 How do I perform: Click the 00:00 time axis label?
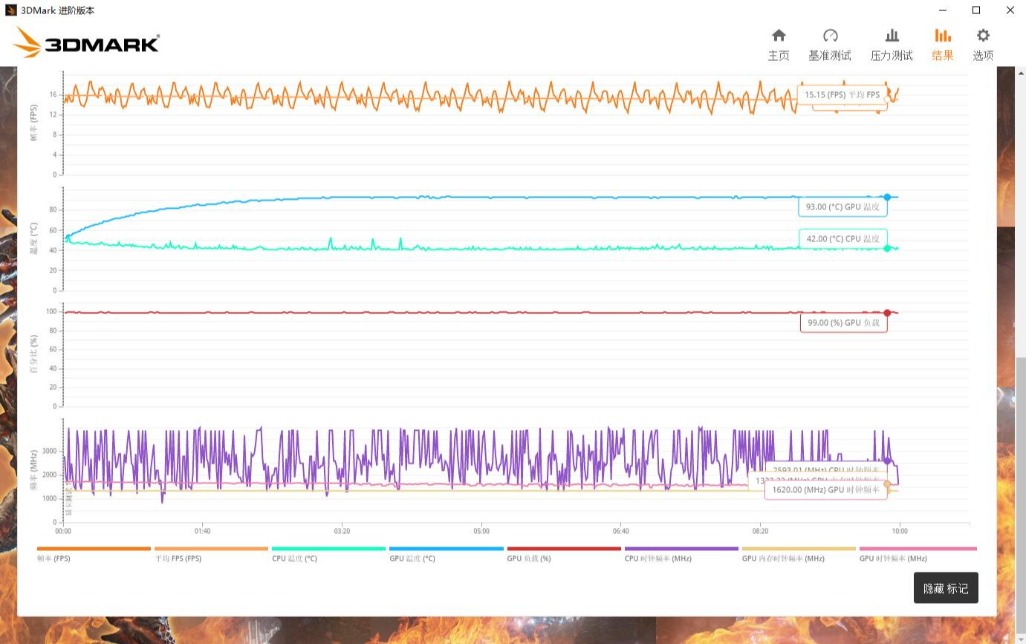coord(63,531)
